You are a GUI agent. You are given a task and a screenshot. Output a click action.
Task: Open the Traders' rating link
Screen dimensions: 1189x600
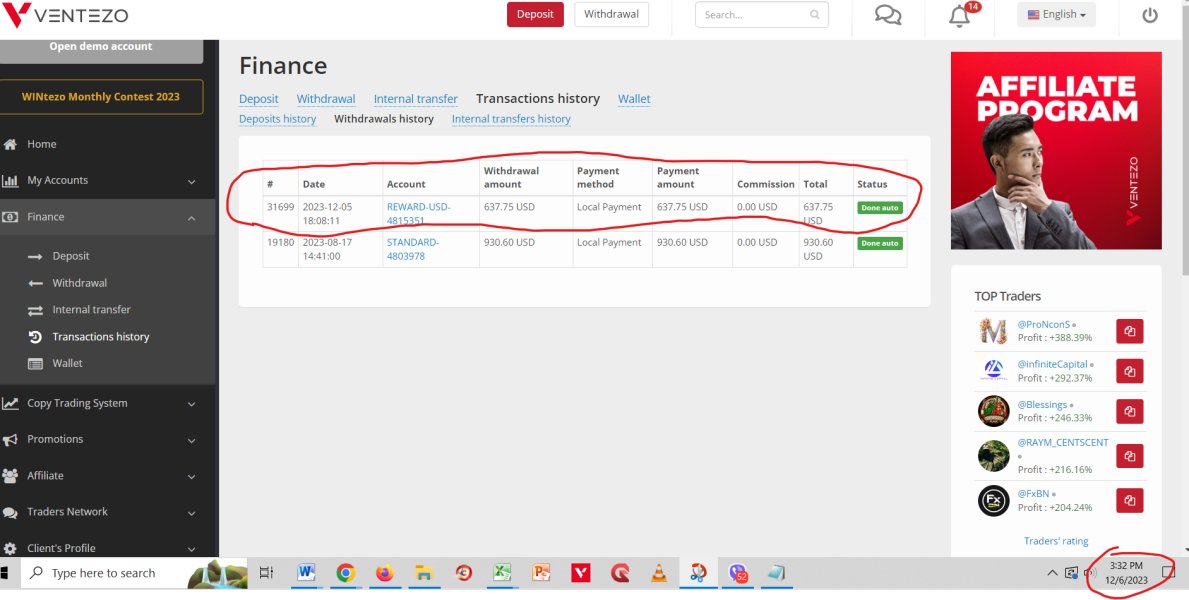(1056, 541)
